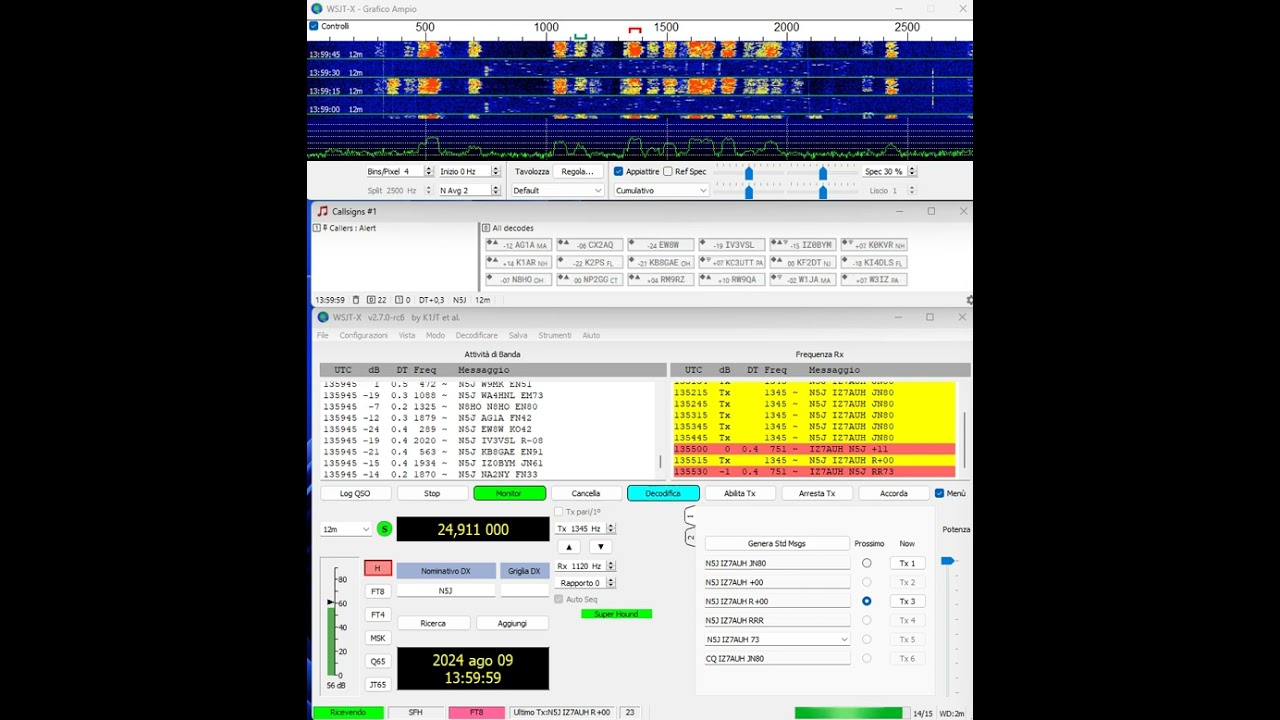Click the green S split indicator
Screen dimensions: 1280x720
(x=384, y=529)
